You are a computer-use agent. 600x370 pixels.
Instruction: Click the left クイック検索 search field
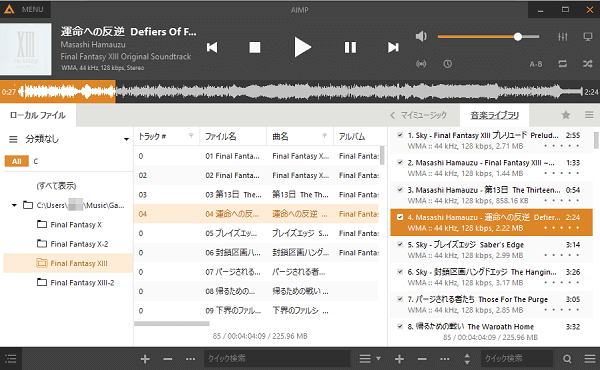point(277,359)
